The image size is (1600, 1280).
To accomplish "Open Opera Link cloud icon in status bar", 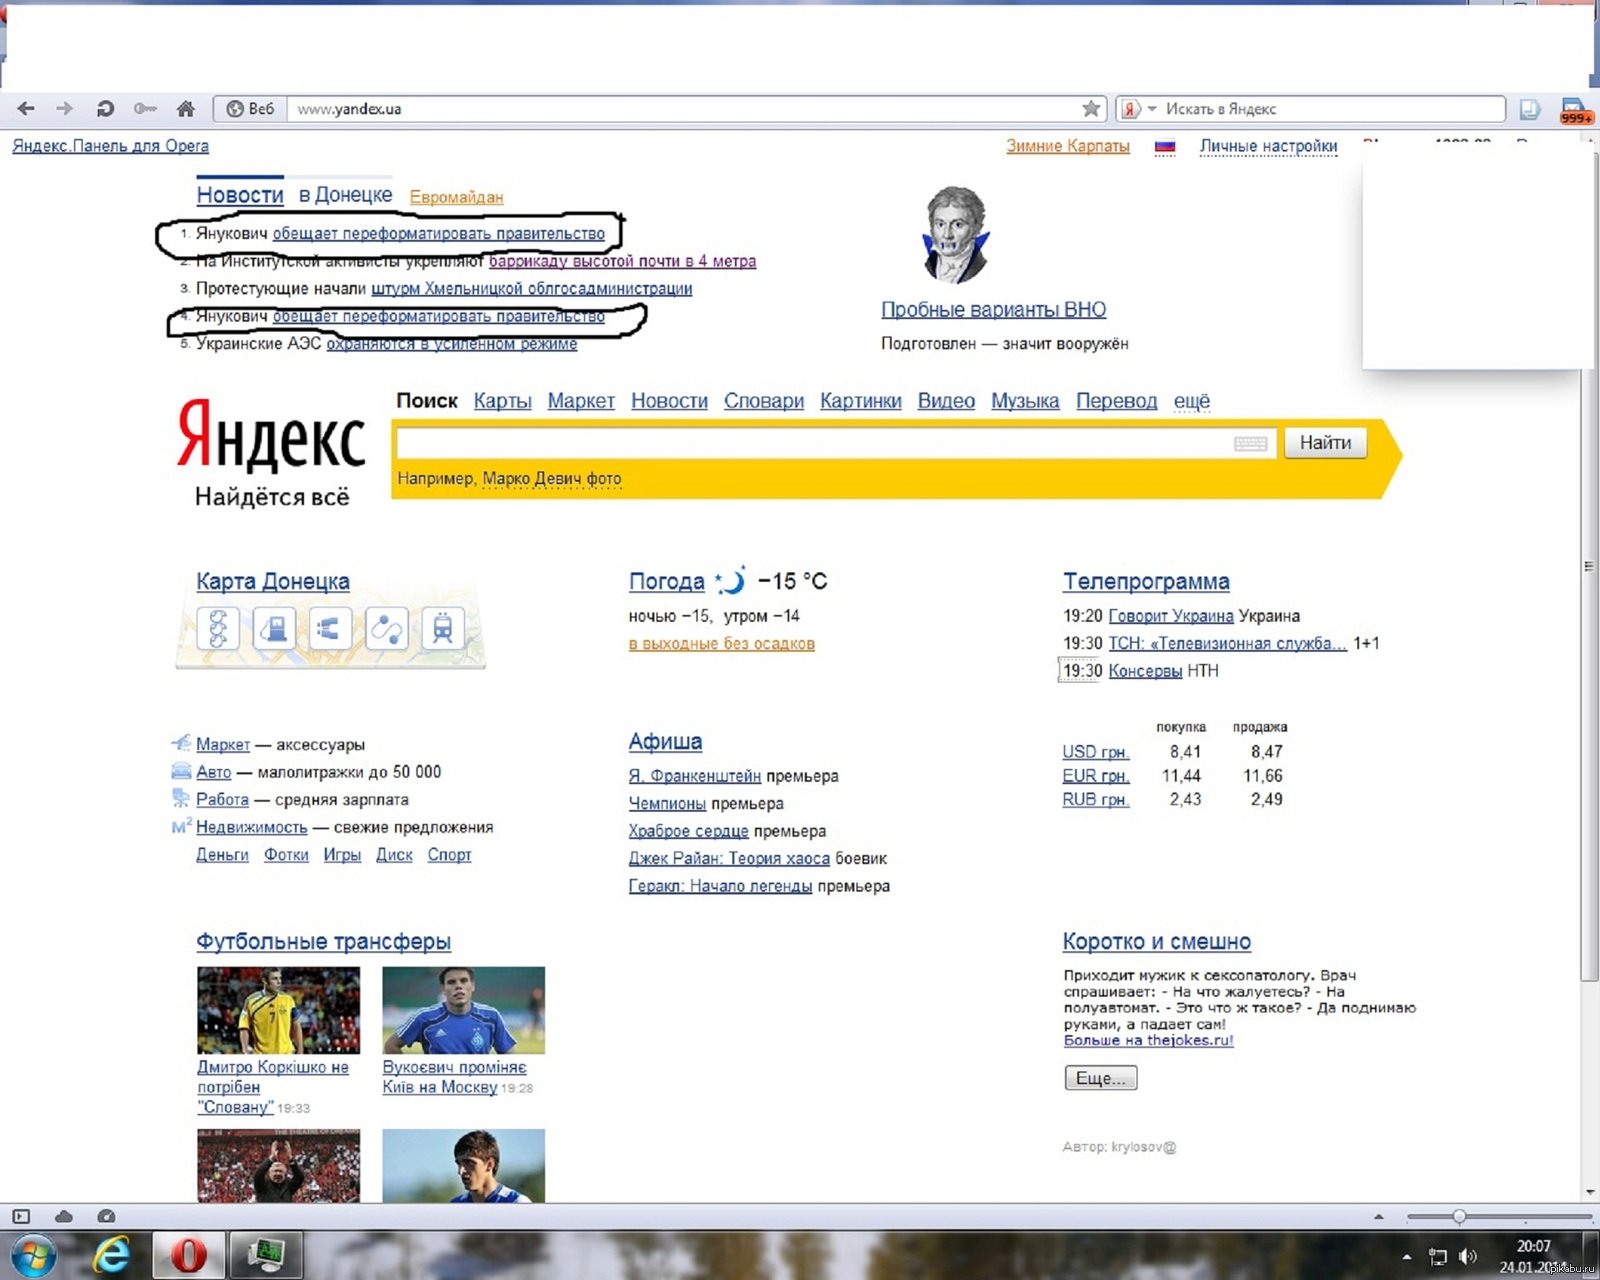I will (63, 1217).
